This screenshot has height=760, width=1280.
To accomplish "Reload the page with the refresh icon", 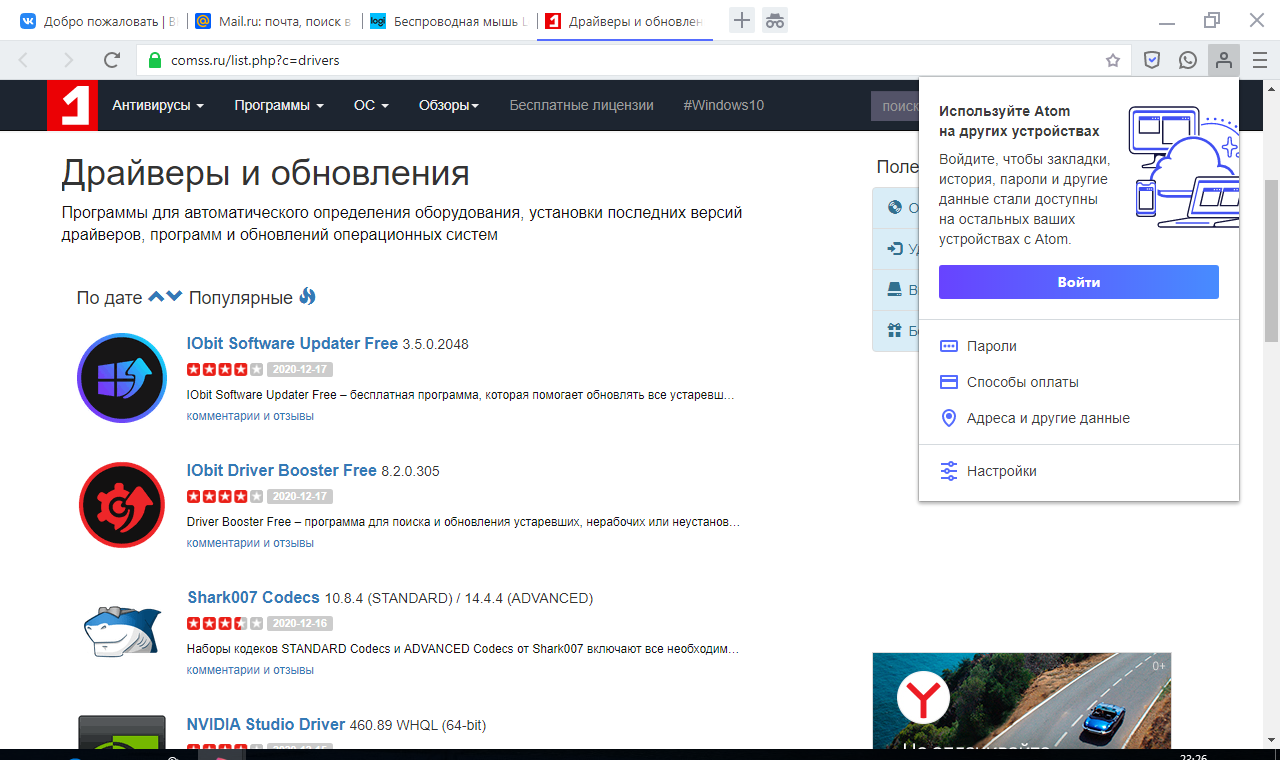I will click(x=112, y=60).
